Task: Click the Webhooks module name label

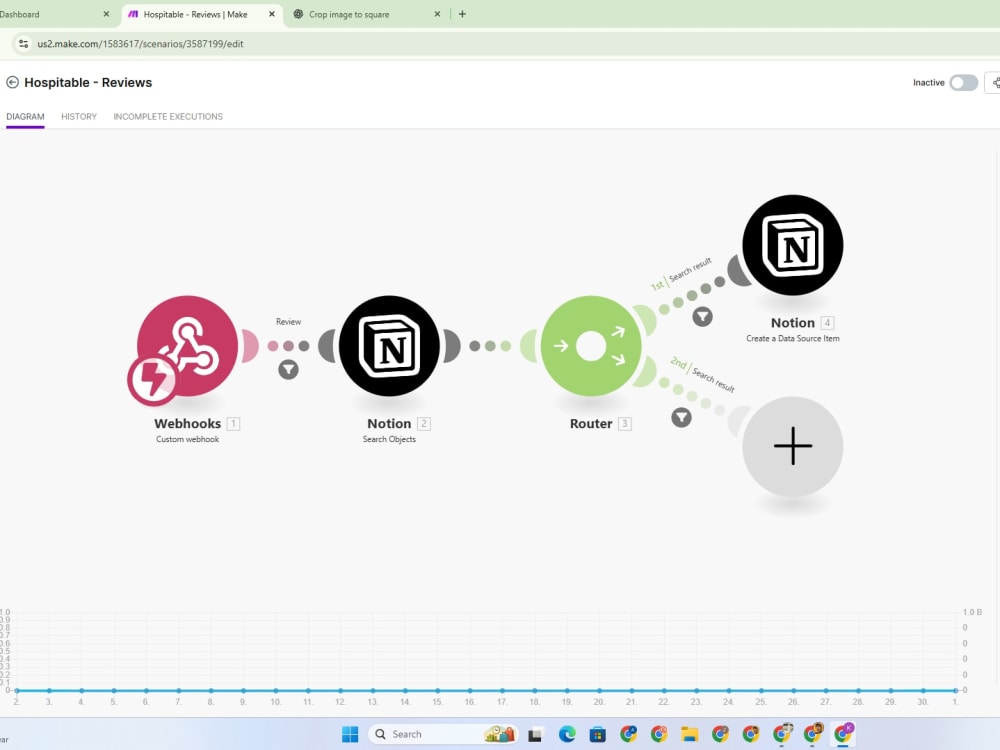Action: click(188, 423)
